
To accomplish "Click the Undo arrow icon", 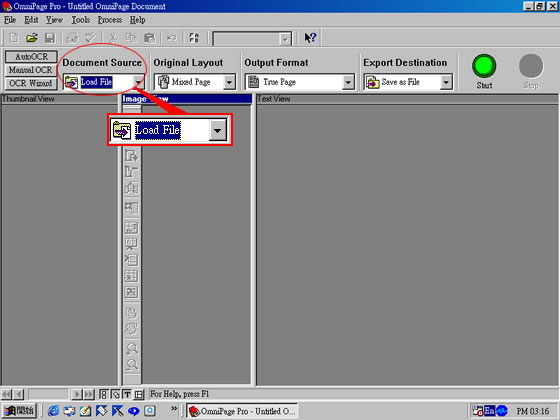I will coord(172,38).
